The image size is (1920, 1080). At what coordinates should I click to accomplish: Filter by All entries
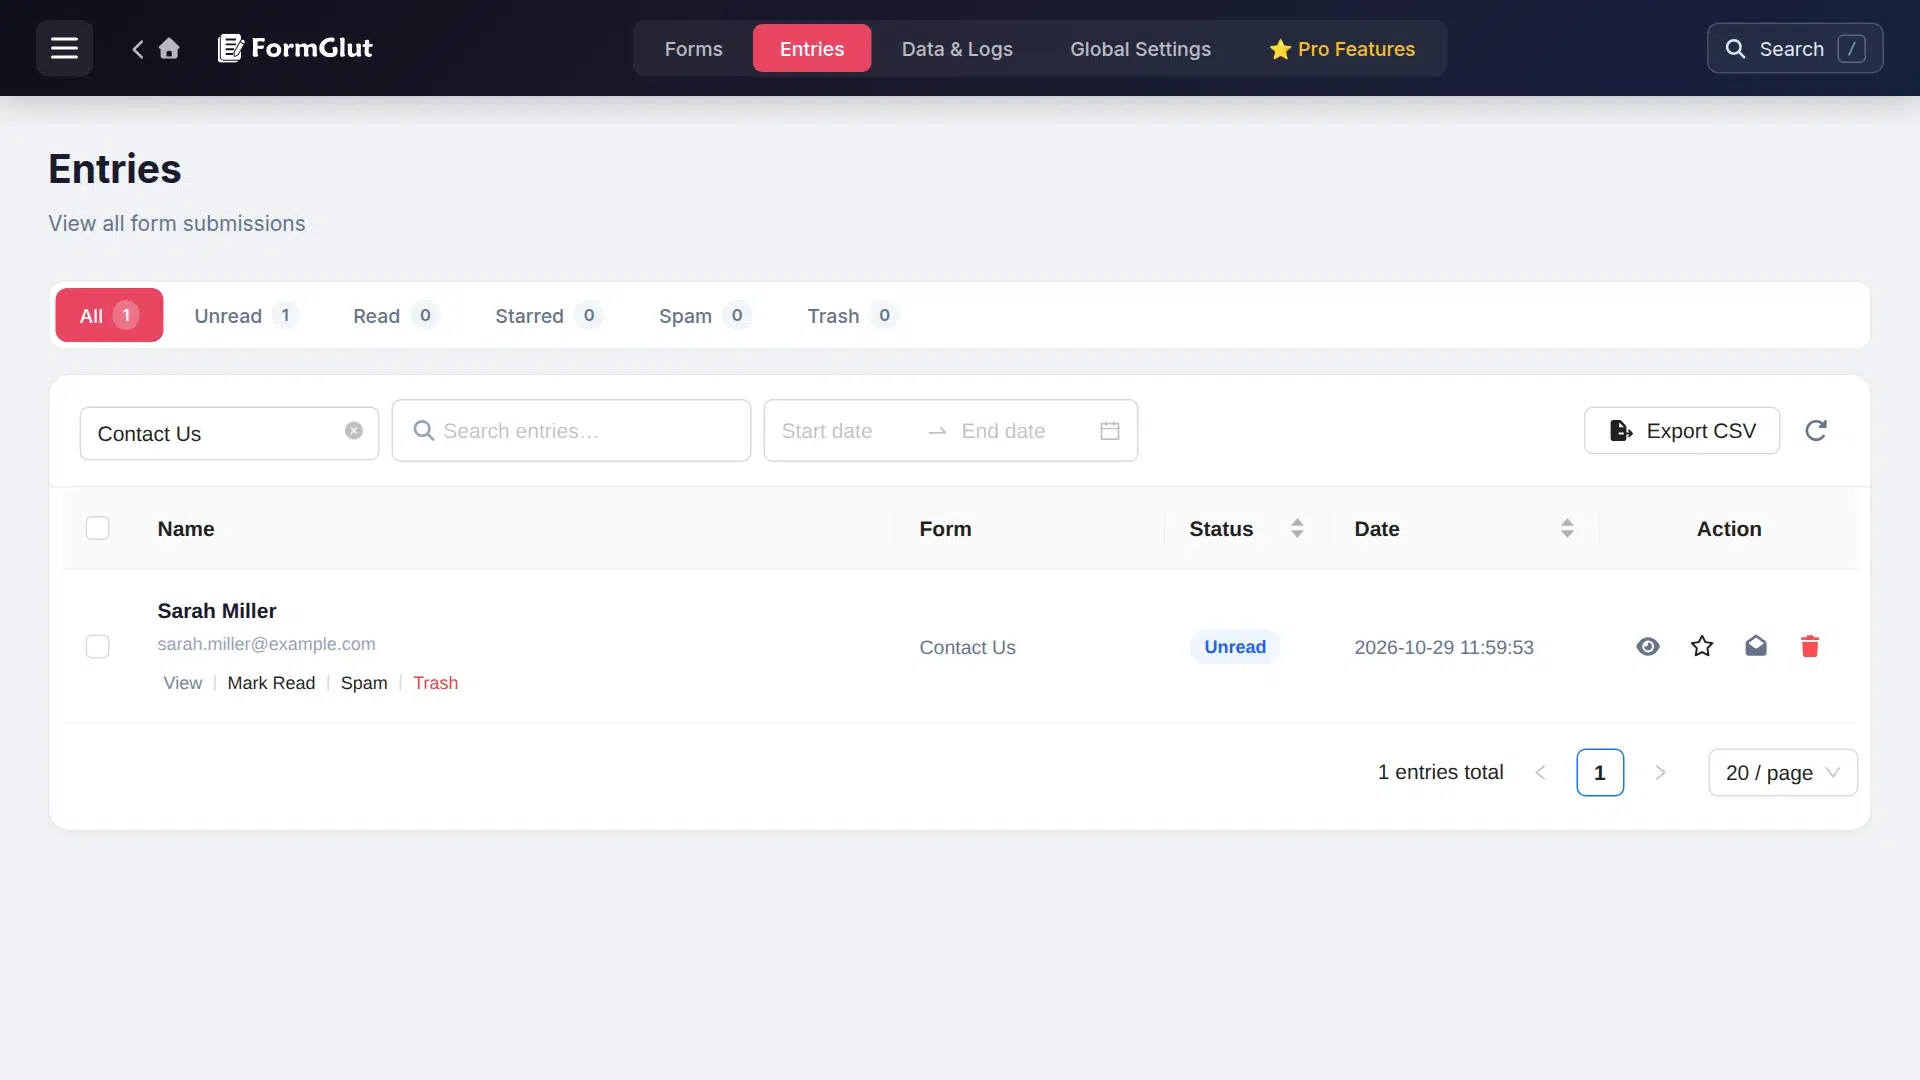(109, 315)
